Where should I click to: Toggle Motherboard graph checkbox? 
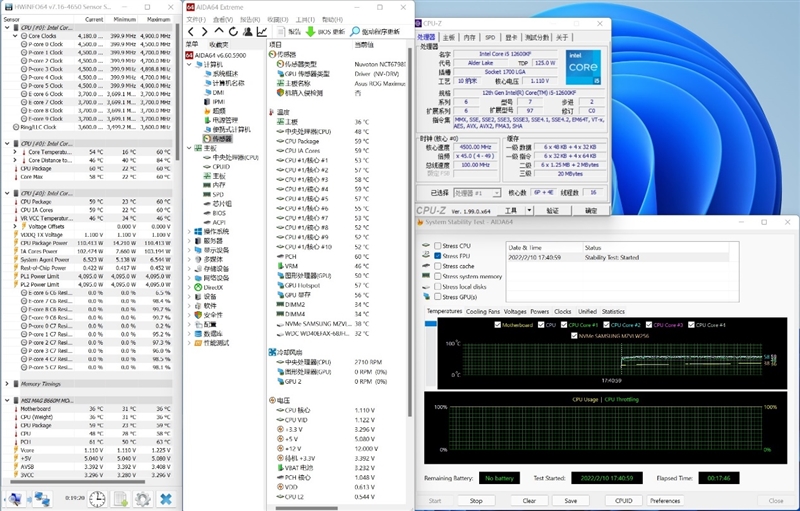[497, 325]
